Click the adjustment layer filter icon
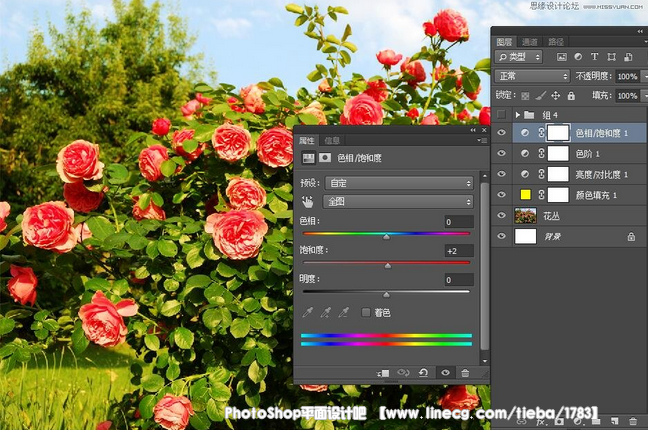 click(x=578, y=57)
